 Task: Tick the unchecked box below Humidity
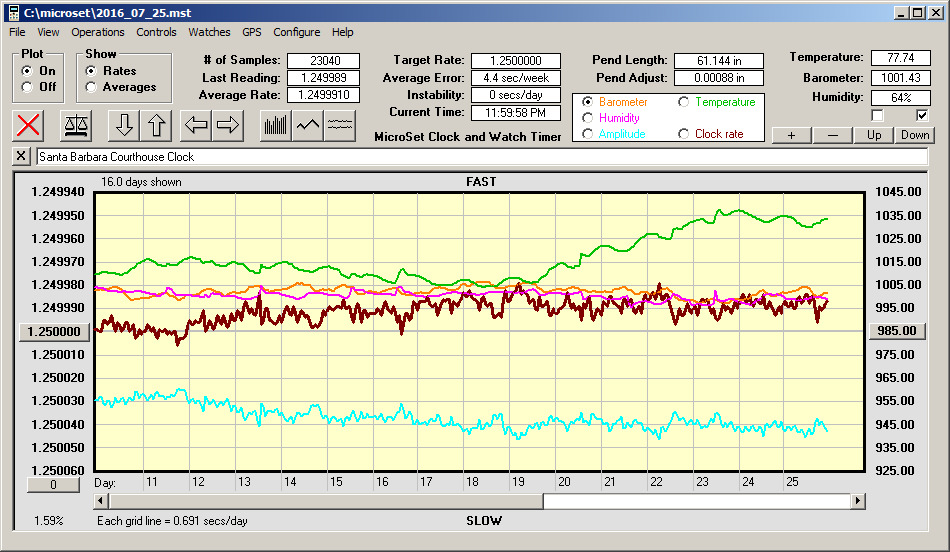[878, 115]
